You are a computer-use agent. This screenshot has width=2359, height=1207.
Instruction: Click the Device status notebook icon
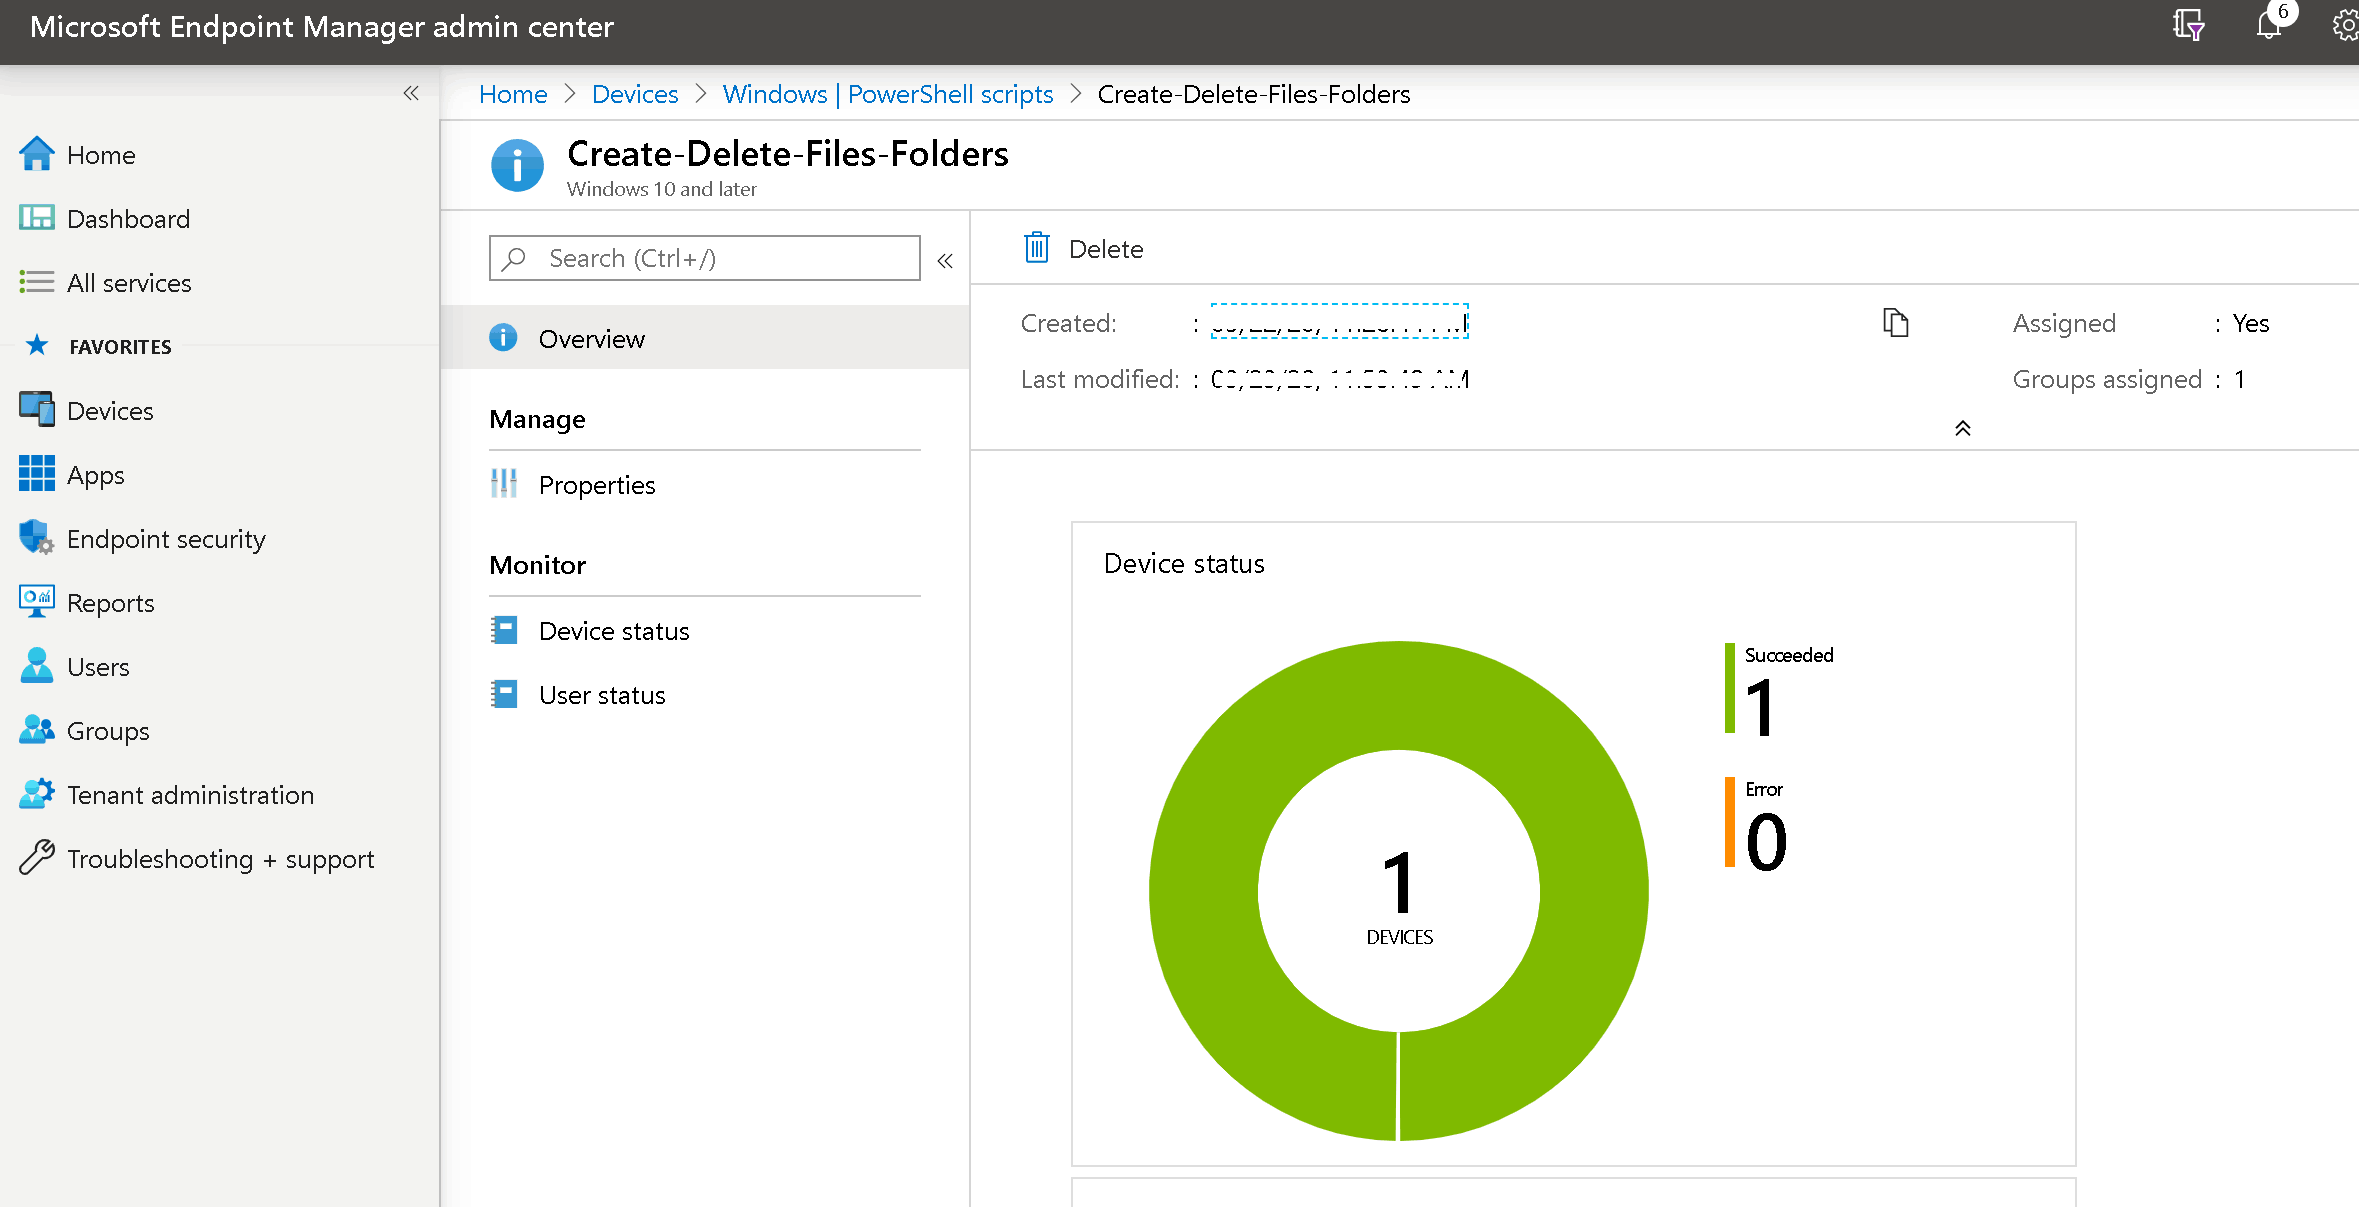click(x=504, y=630)
